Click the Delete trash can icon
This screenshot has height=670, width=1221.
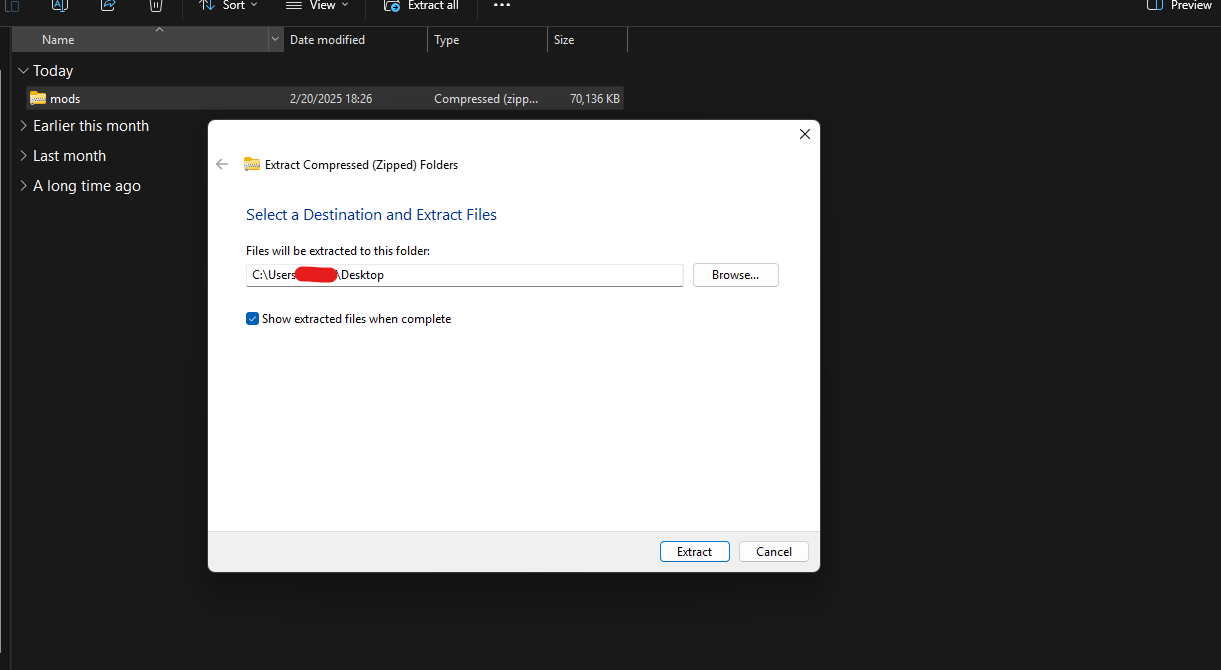tap(156, 5)
